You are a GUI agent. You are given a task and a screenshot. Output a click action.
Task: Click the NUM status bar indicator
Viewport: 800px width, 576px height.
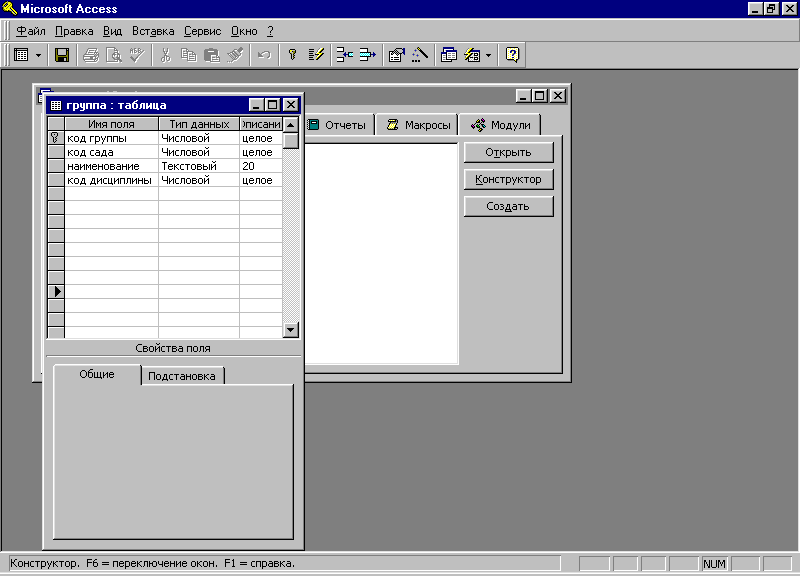tap(714, 564)
